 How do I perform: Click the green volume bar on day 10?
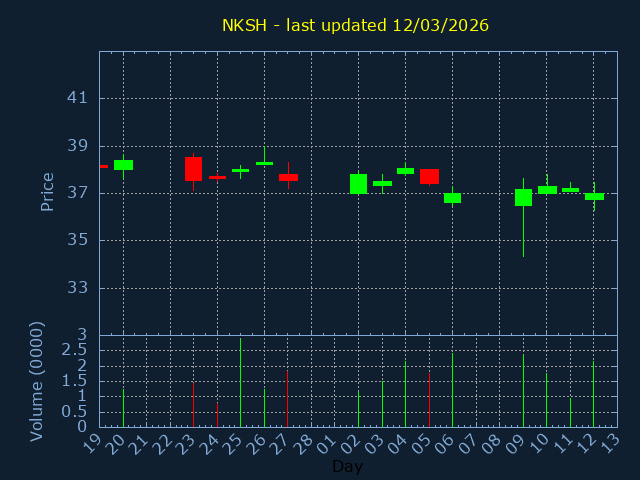(546, 400)
